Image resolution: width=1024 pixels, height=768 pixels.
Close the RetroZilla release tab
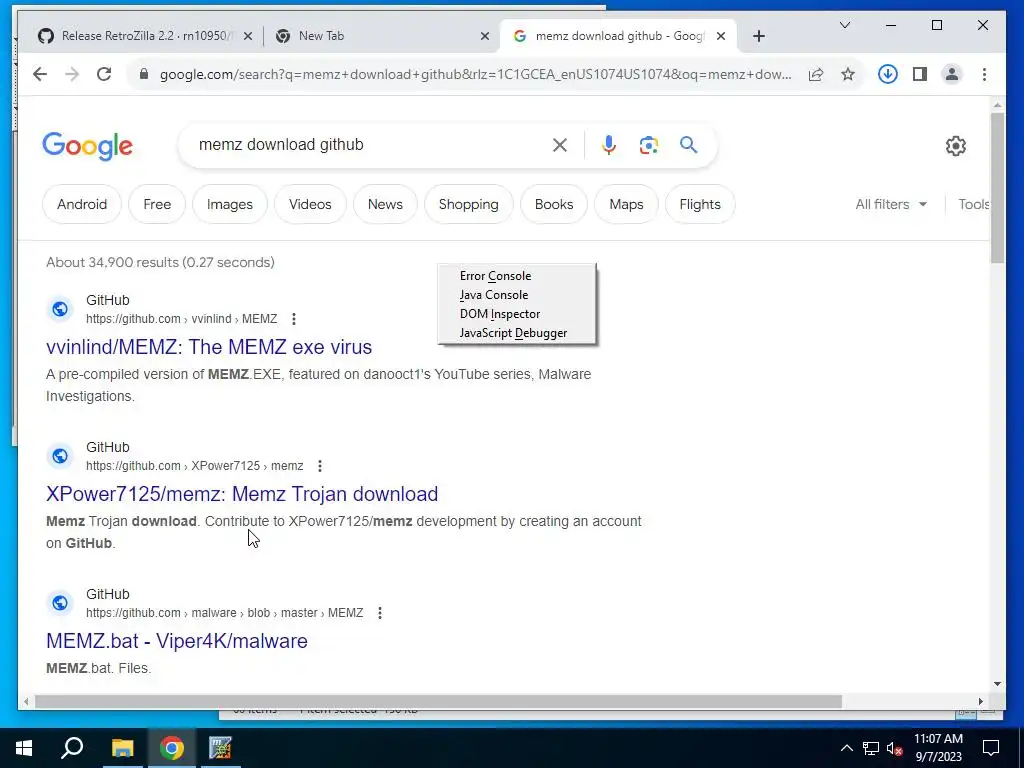point(248,36)
